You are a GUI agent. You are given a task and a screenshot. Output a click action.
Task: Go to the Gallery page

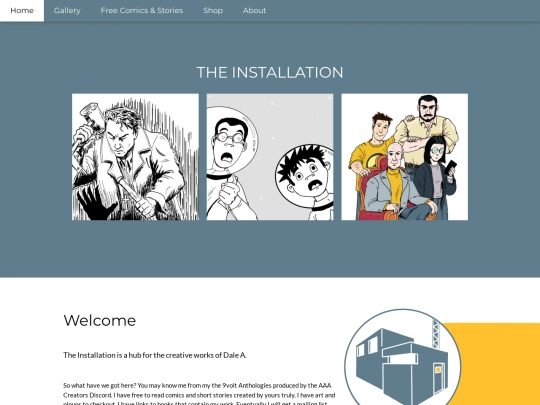coord(67,11)
